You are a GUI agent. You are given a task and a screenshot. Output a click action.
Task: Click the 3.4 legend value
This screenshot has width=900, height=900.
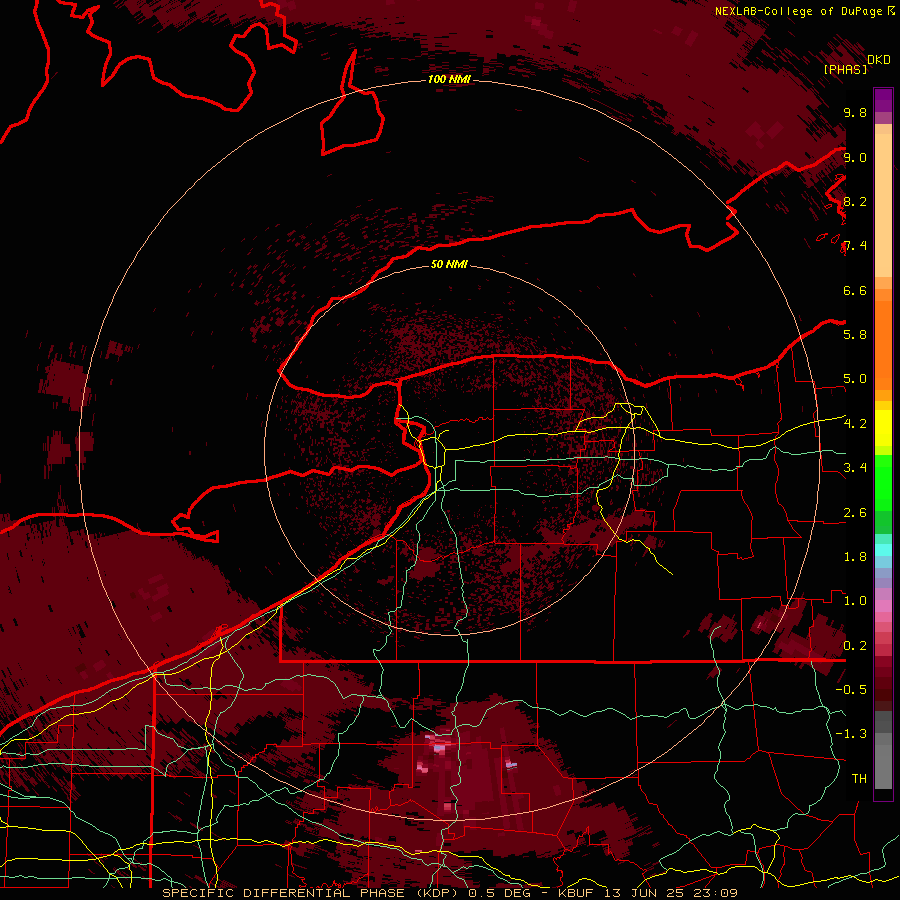click(855, 468)
